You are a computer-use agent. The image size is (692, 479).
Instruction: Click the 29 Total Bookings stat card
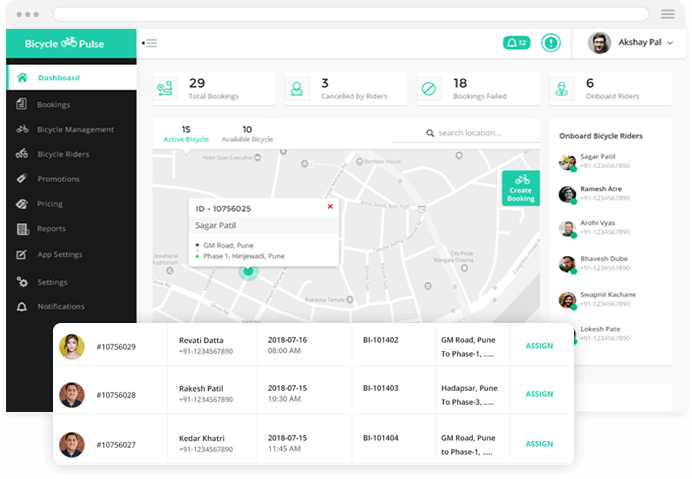click(214, 89)
